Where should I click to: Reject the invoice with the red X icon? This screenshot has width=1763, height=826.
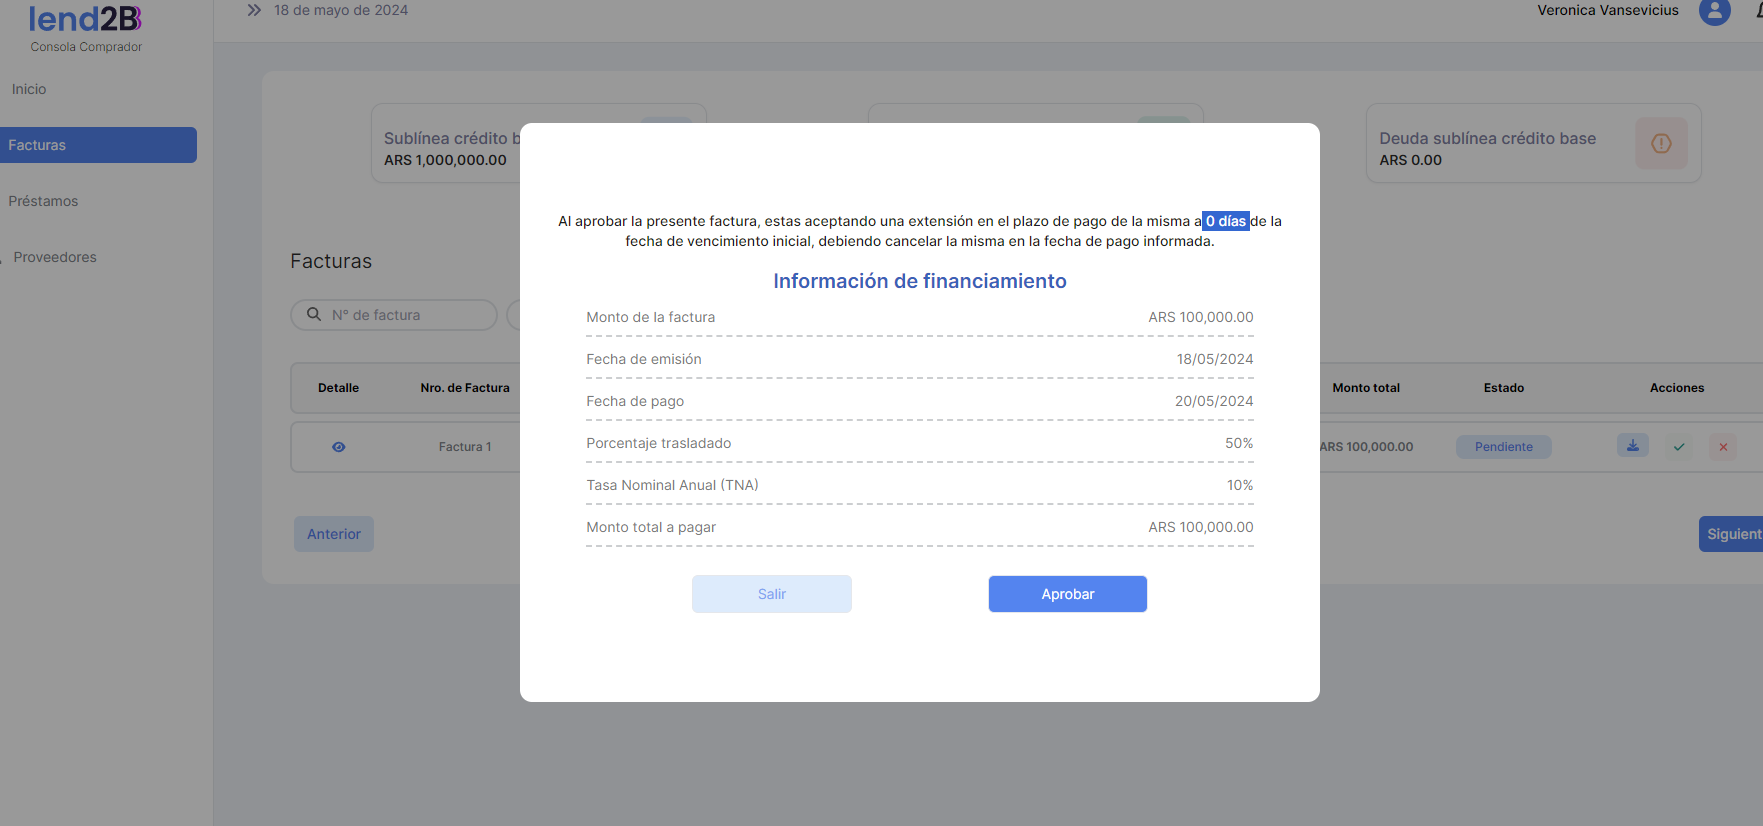(1723, 447)
